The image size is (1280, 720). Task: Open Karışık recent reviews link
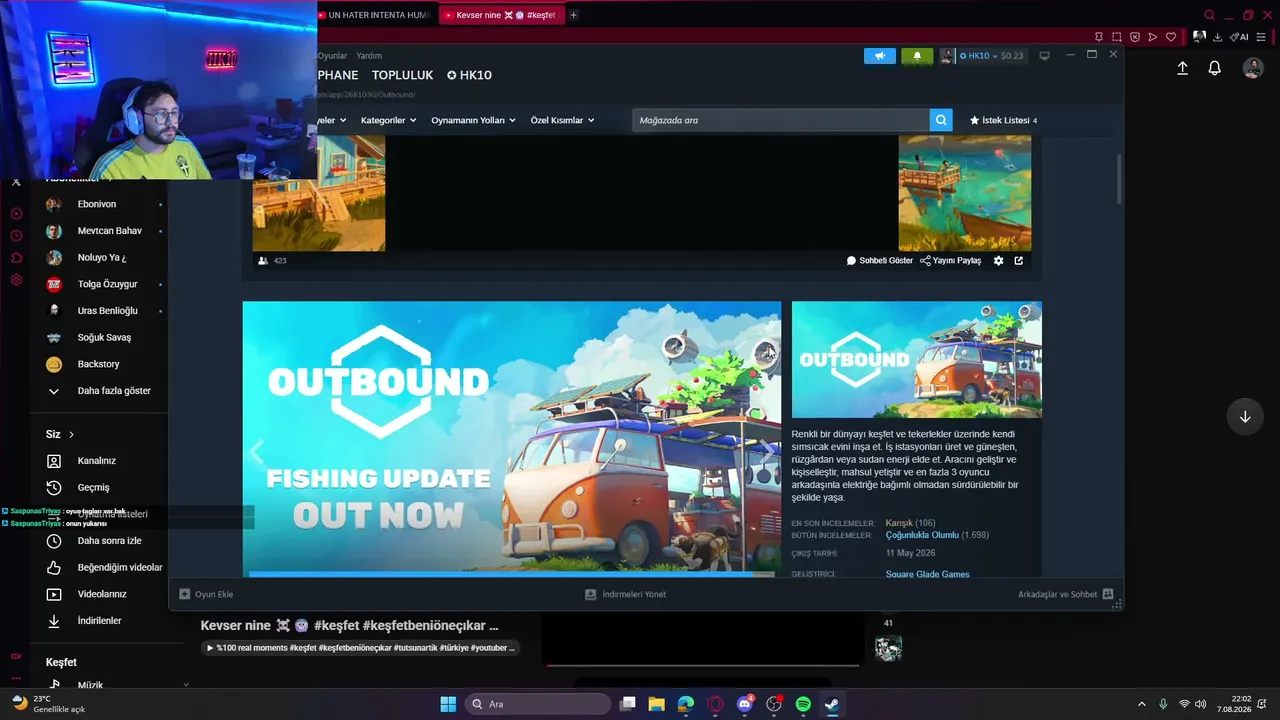point(899,523)
